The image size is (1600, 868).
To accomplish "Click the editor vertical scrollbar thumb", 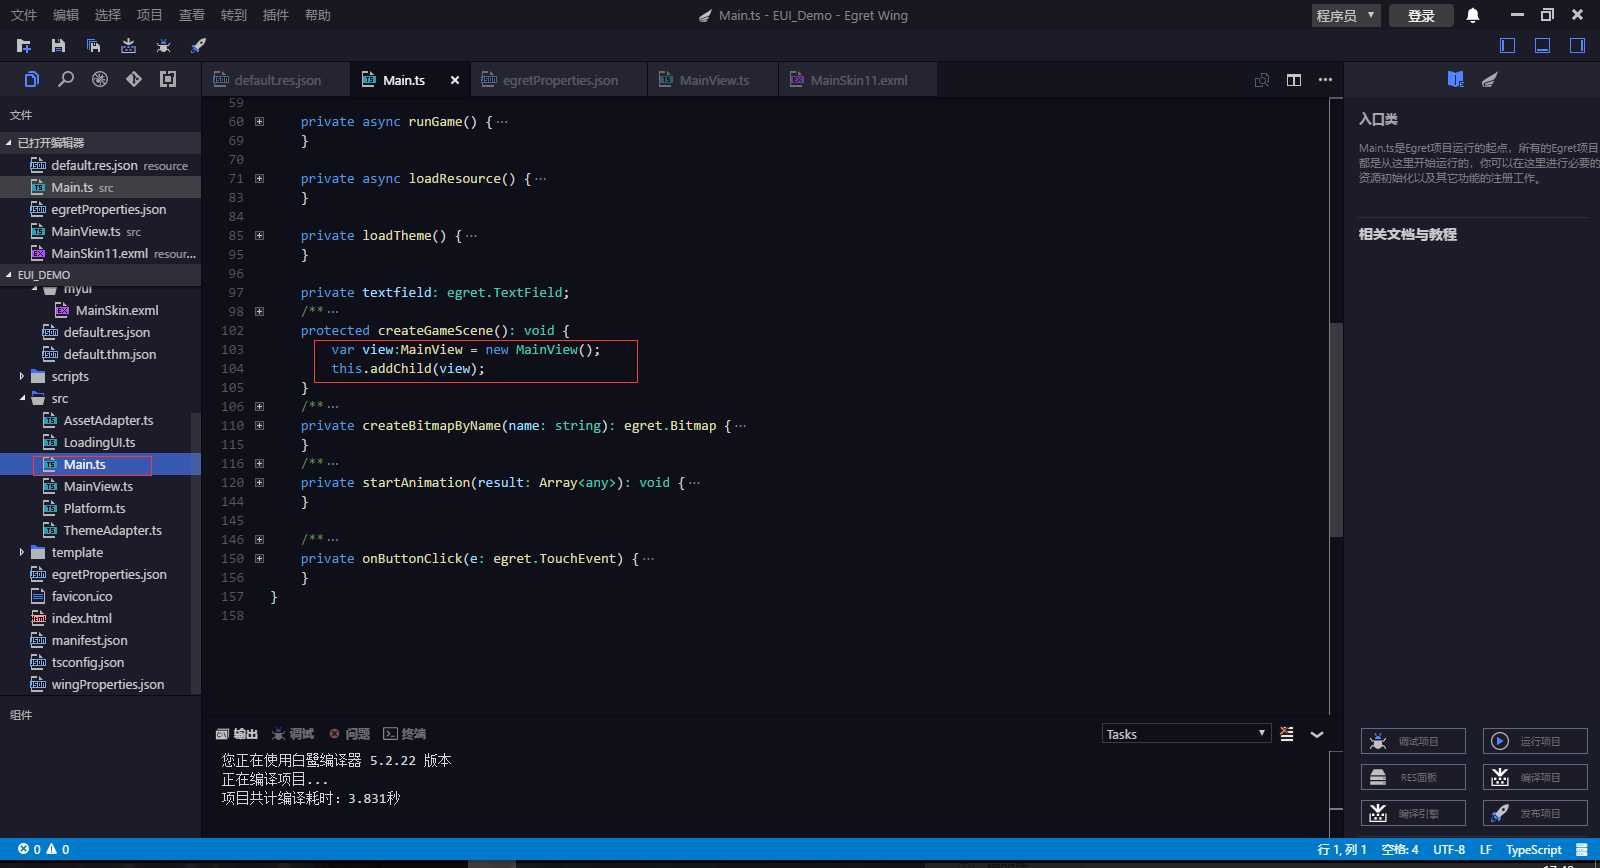I will (1336, 430).
